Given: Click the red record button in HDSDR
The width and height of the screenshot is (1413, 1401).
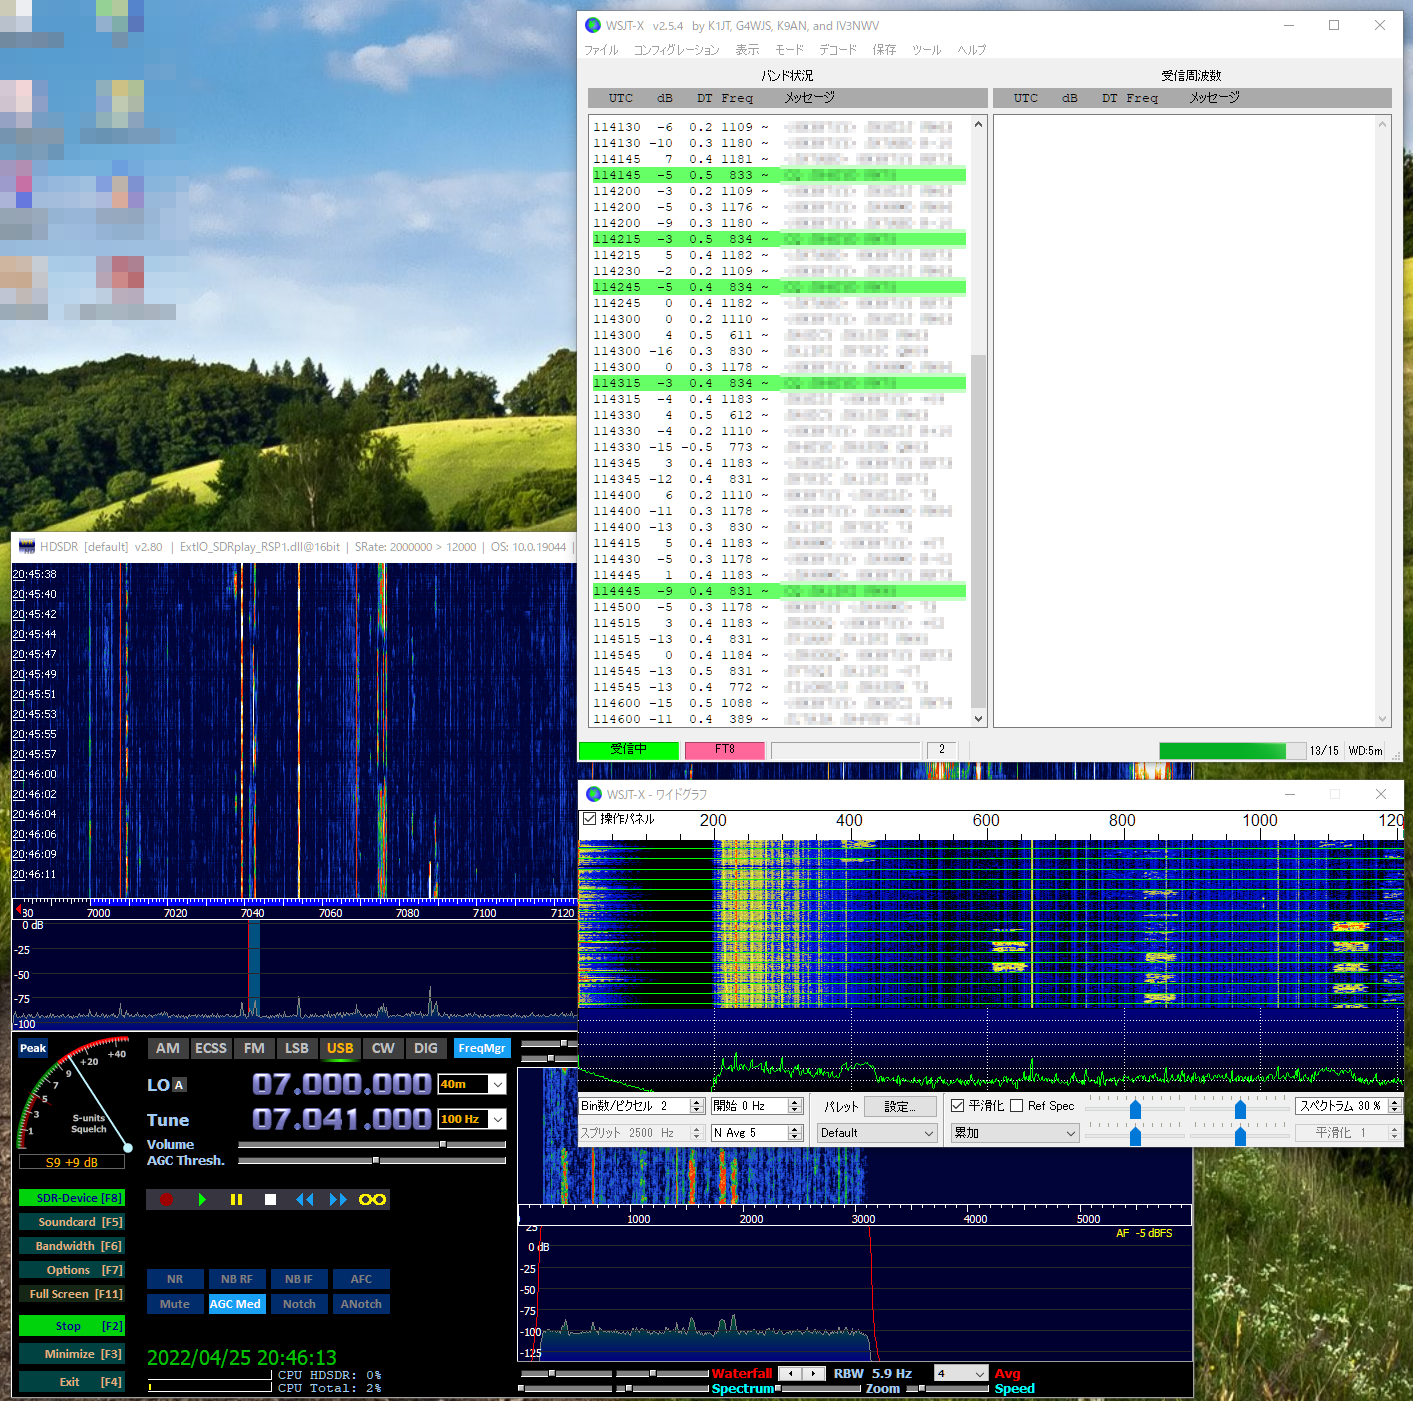Looking at the screenshot, I should pos(167,1199).
